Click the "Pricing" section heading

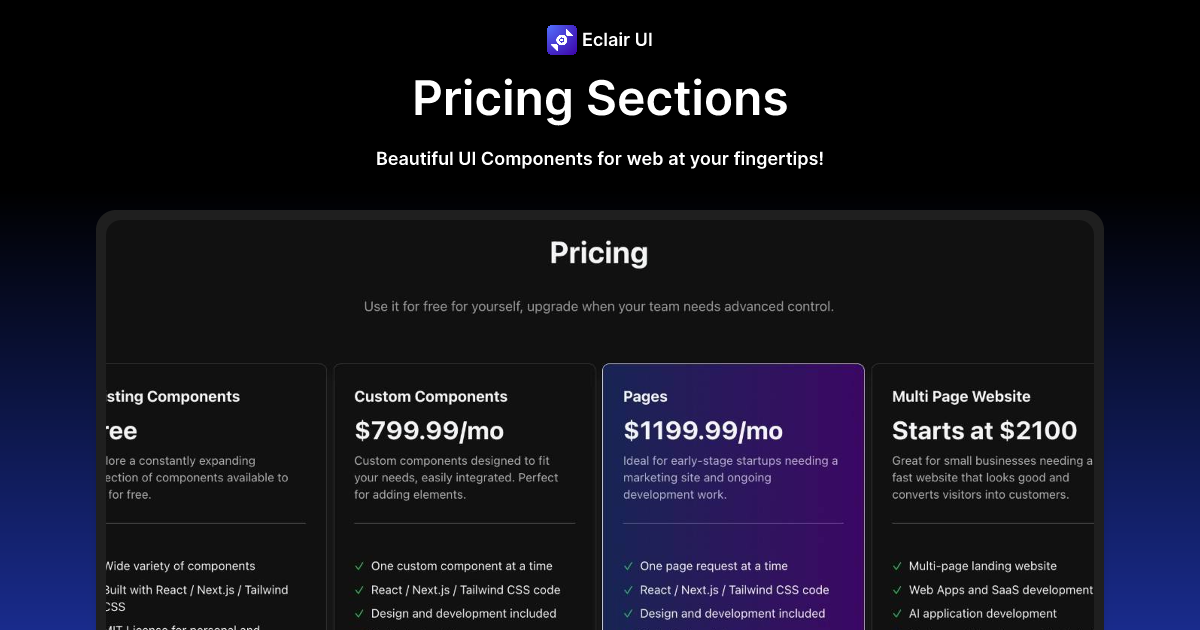599,253
